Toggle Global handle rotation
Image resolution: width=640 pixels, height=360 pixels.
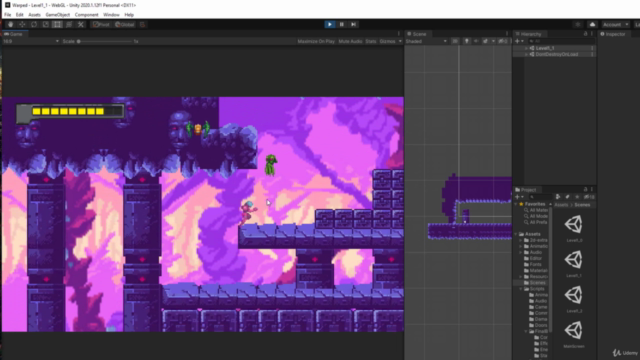[x=125, y=24]
